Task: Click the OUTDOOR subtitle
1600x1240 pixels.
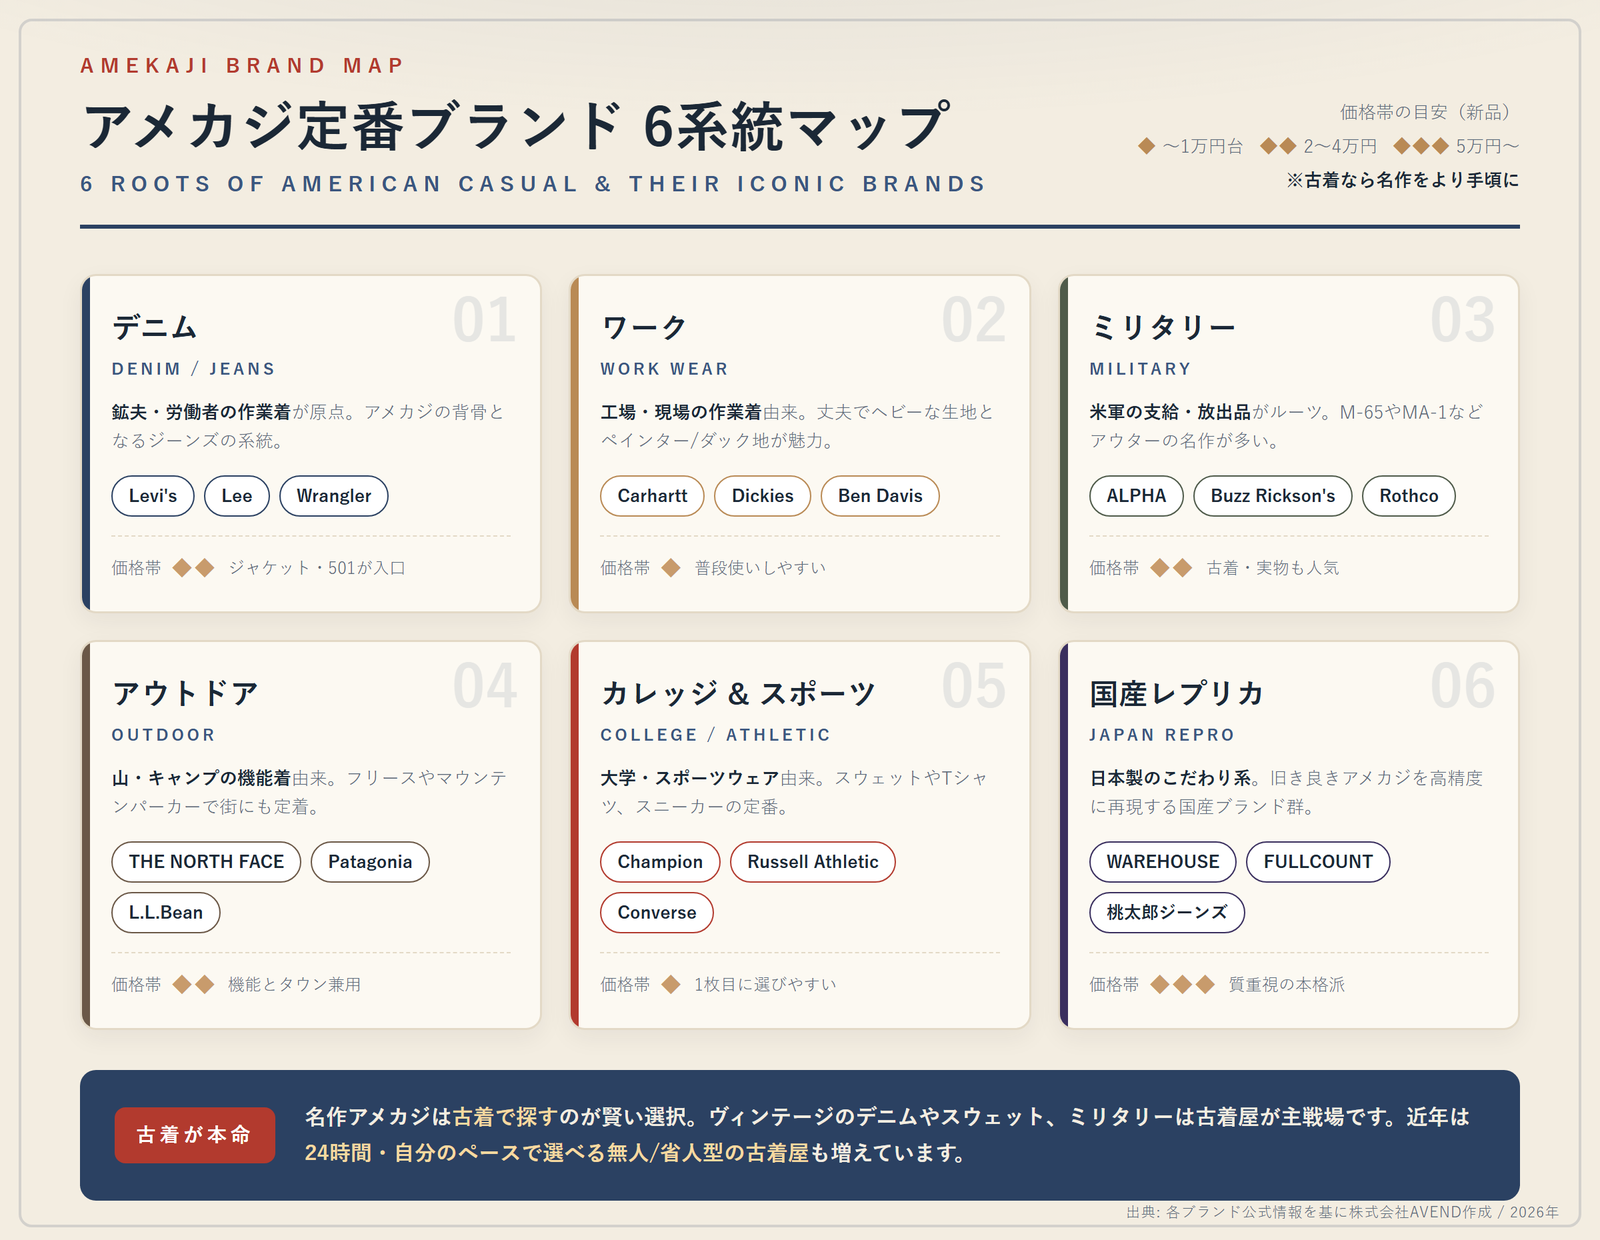Action: [x=163, y=735]
